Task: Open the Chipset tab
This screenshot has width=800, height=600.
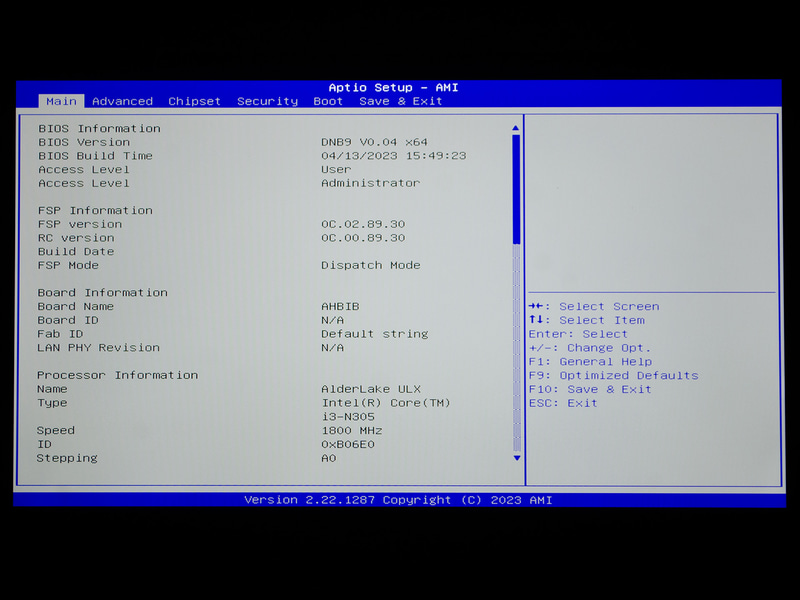Action: (194, 101)
